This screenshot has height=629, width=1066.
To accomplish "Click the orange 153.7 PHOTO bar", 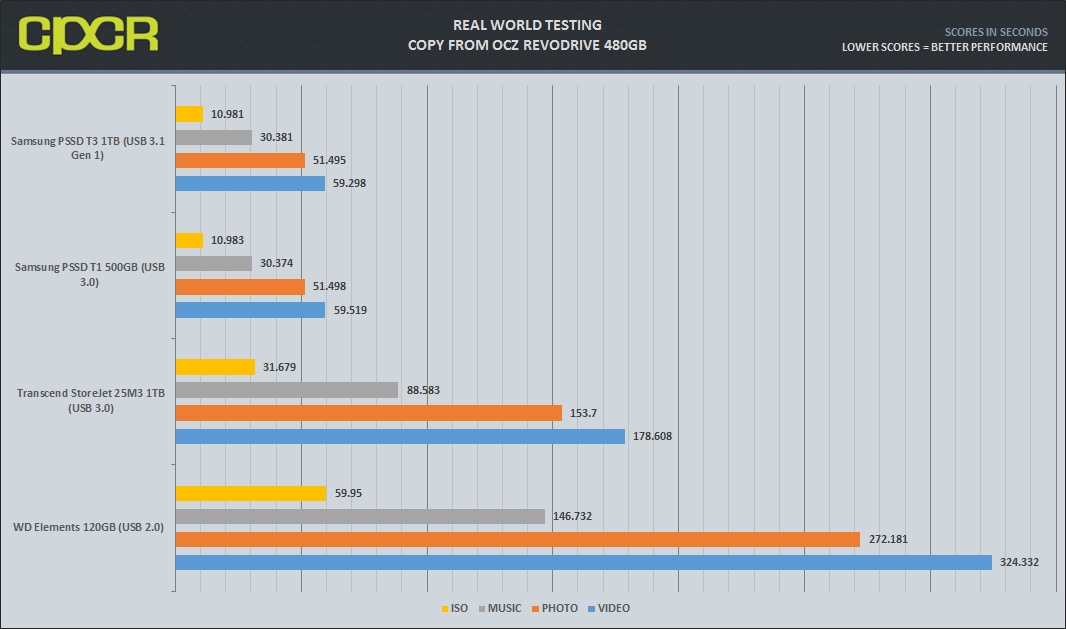I will tap(369, 413).
